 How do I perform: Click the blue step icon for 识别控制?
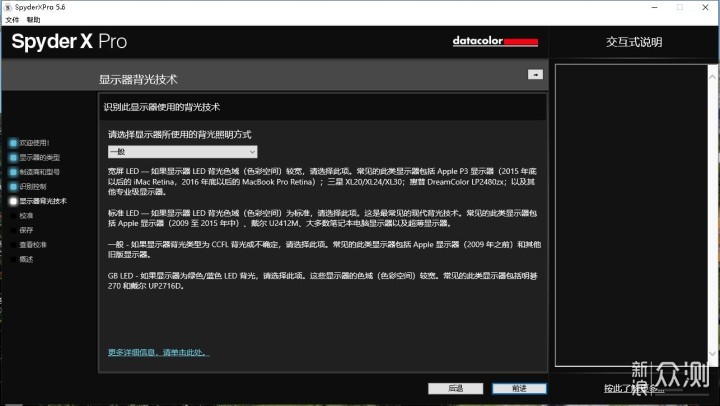point(13,186)
